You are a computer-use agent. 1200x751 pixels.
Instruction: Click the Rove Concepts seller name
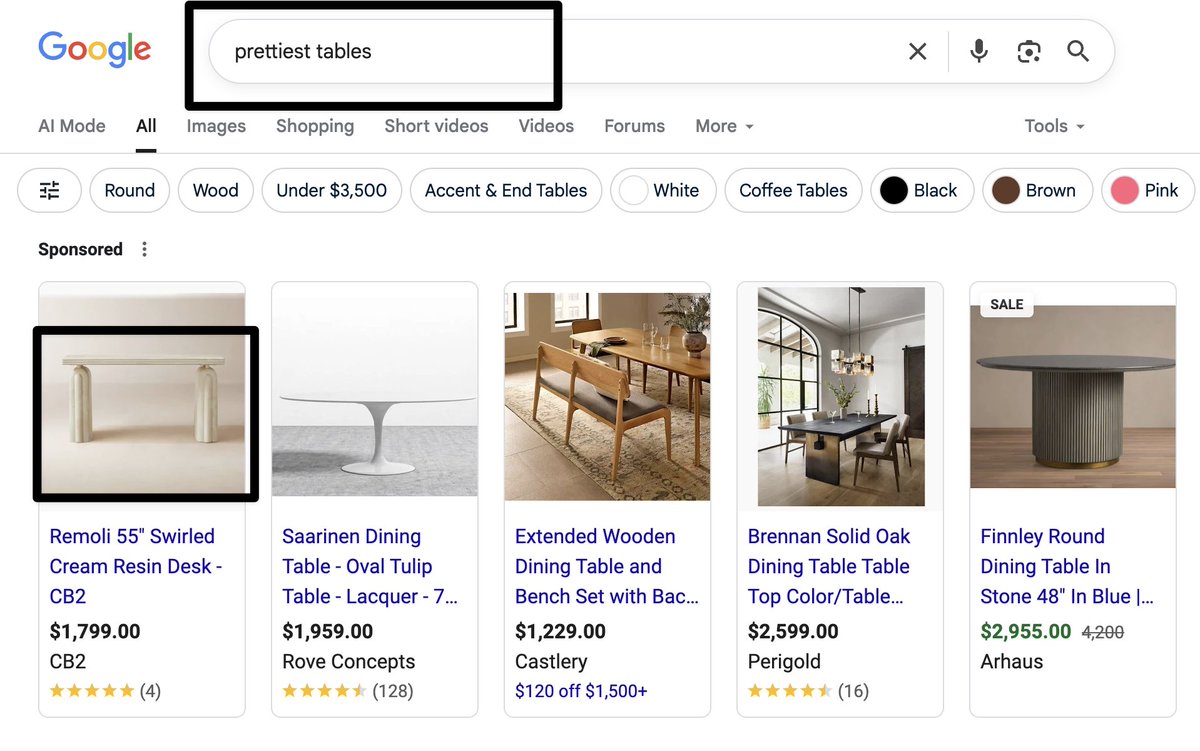[349, 662]
